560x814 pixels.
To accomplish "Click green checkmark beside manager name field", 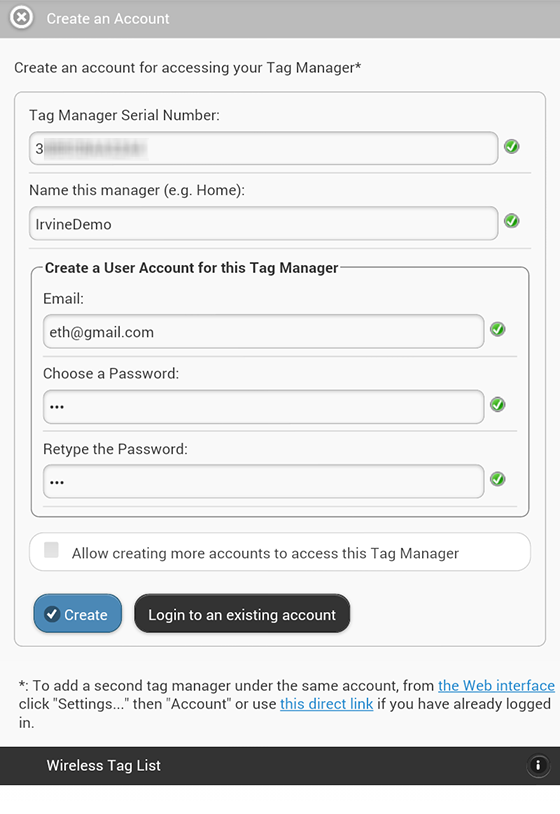I will (x=512, y=221).
